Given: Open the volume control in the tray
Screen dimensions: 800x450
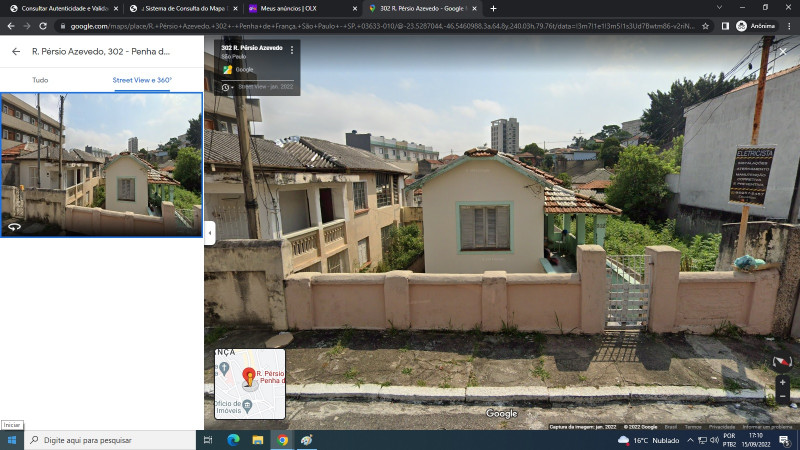Looking at the screenshot, I should 714,440.
